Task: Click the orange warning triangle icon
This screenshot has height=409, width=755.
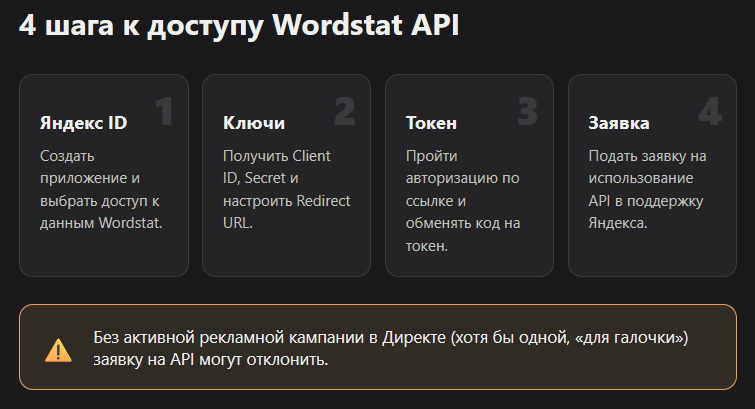Action: [x=58, y=350]
